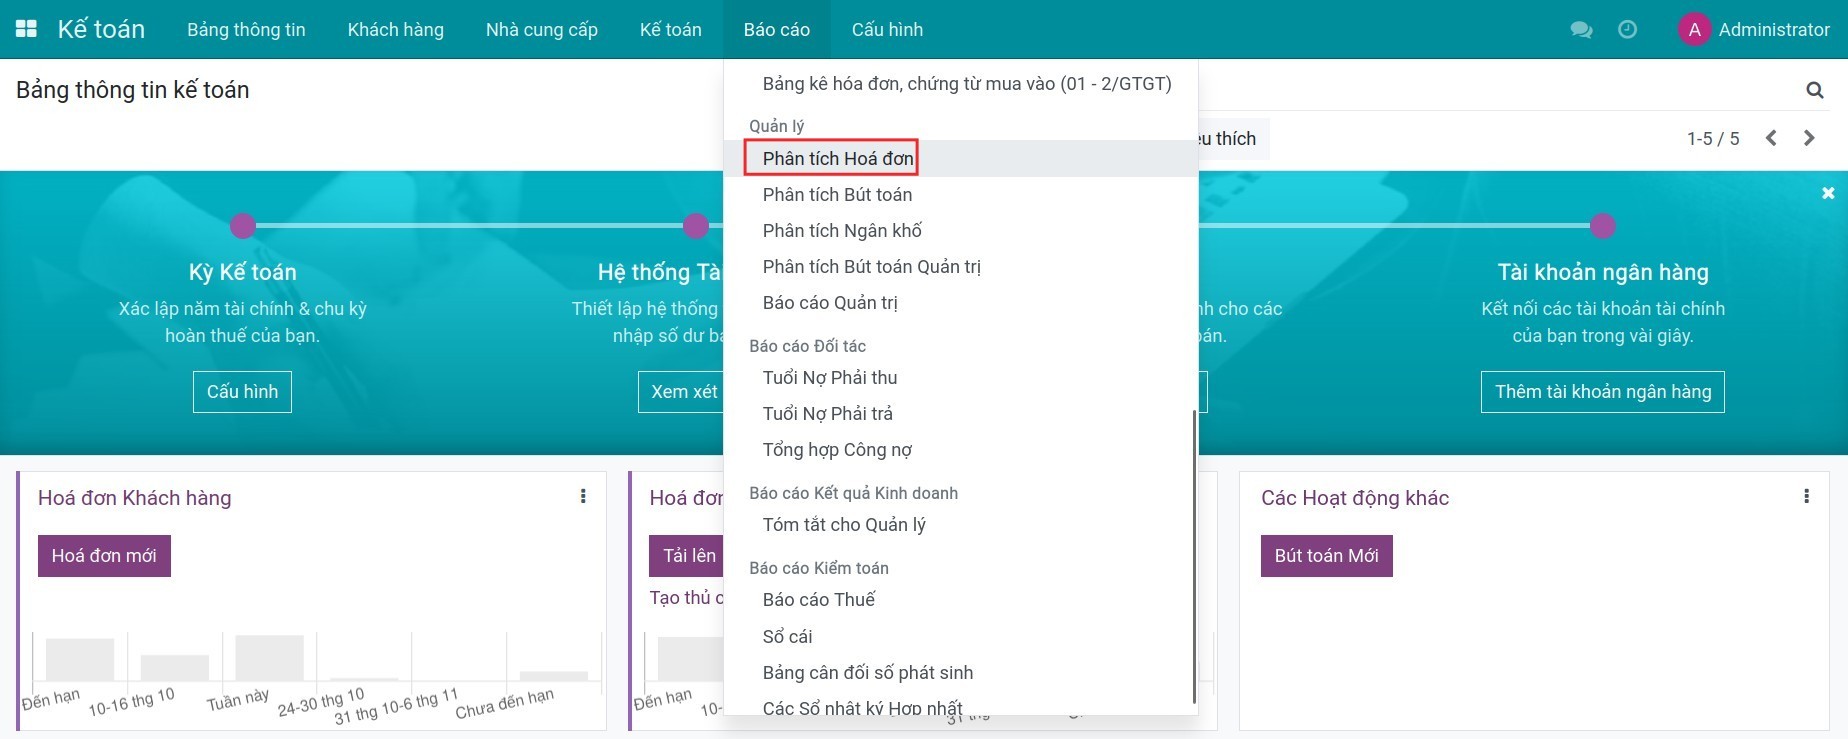The width and height of the screenshot is (1848, 739).
Task: Click the Administrator avatar icon
Action: tap(1694, 30)
